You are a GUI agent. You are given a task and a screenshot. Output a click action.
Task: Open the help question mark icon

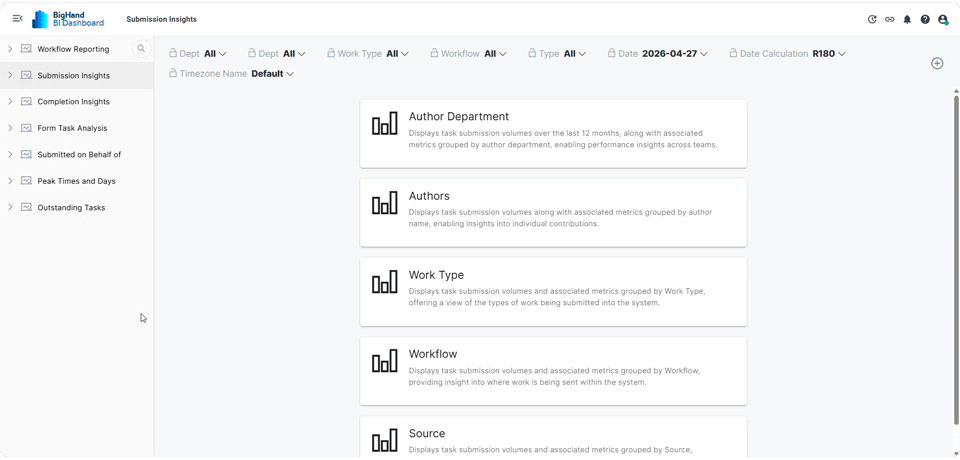point(925,20)
